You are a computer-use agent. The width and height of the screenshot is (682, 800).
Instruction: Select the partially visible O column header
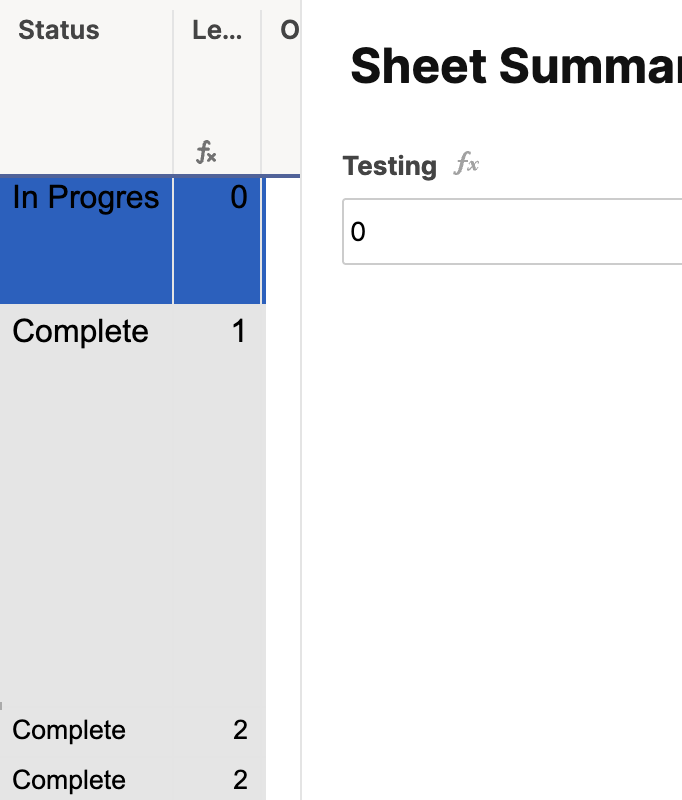281,87
